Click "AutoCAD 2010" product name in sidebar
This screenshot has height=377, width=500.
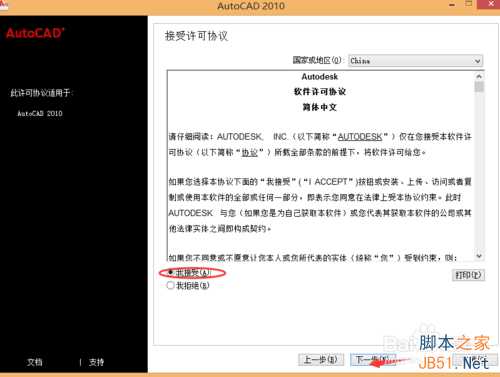pyautogui.click(x=40, y=113)
